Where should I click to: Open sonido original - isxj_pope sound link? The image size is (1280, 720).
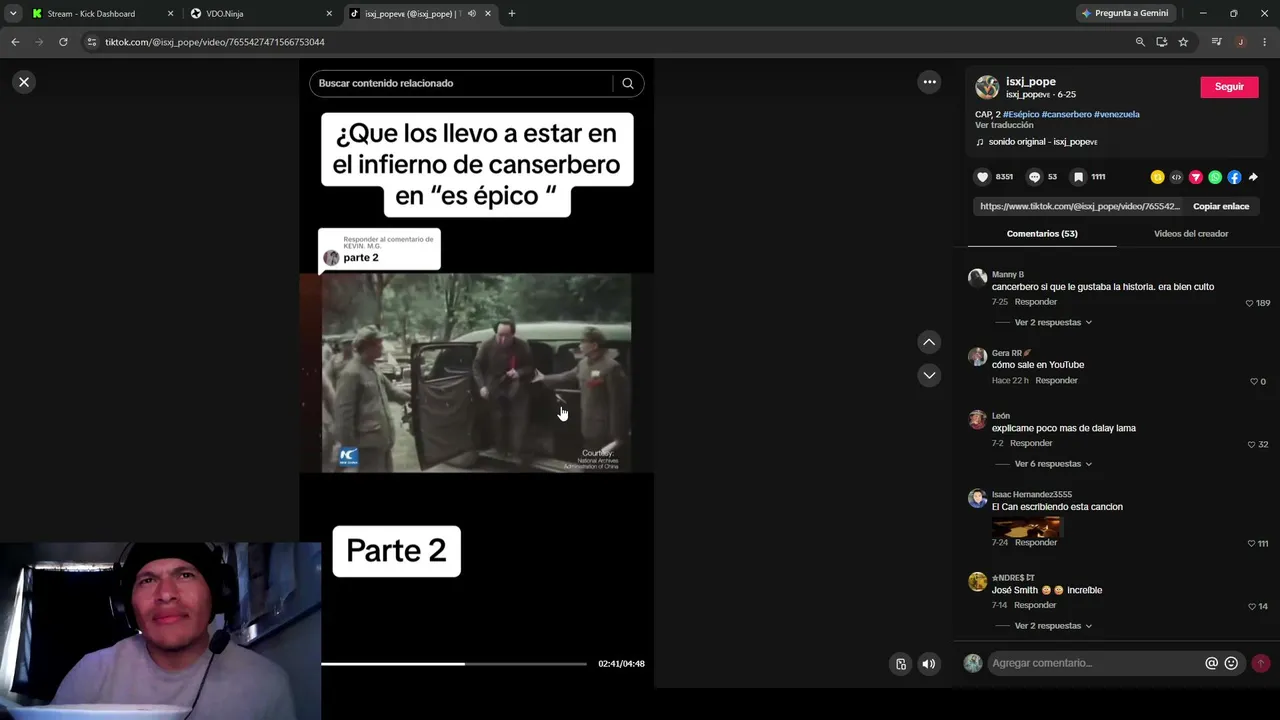pos(1042,142)
